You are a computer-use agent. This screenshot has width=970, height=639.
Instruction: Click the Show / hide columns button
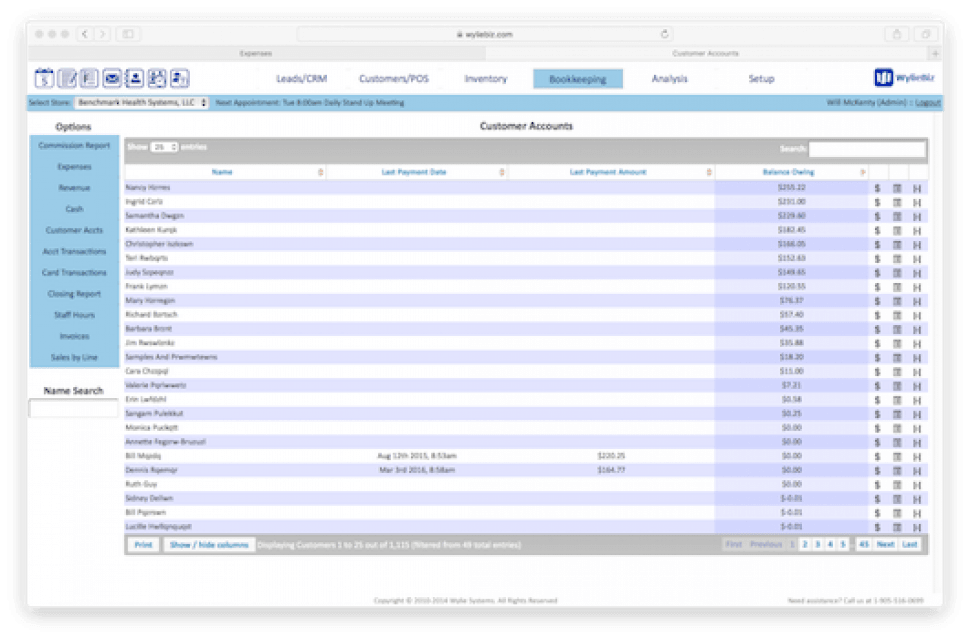click(208, 545)
